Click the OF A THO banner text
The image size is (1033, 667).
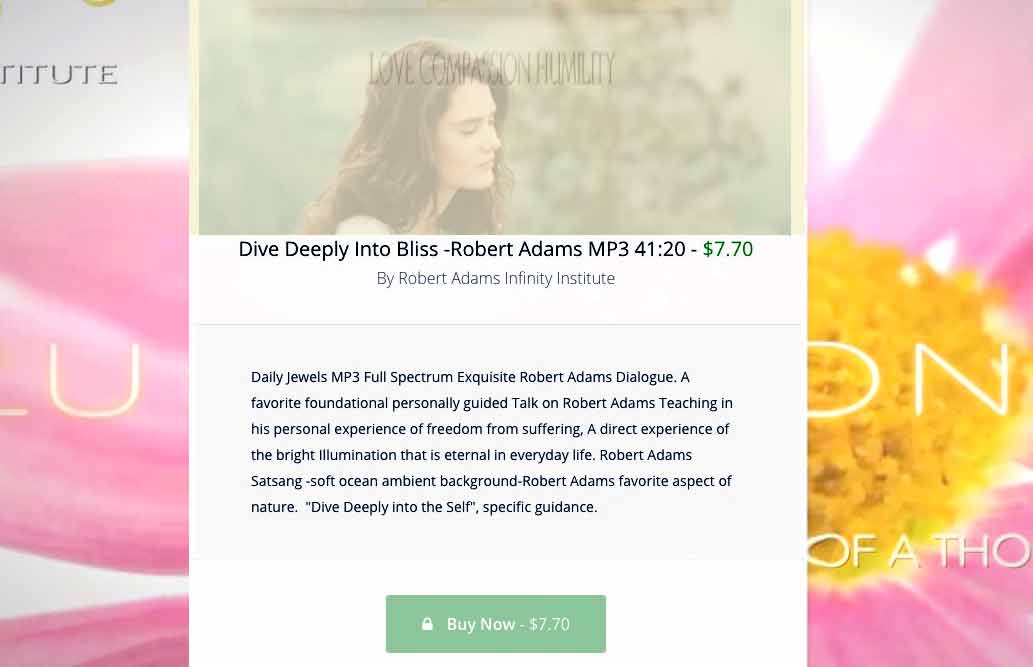point(920,551)
